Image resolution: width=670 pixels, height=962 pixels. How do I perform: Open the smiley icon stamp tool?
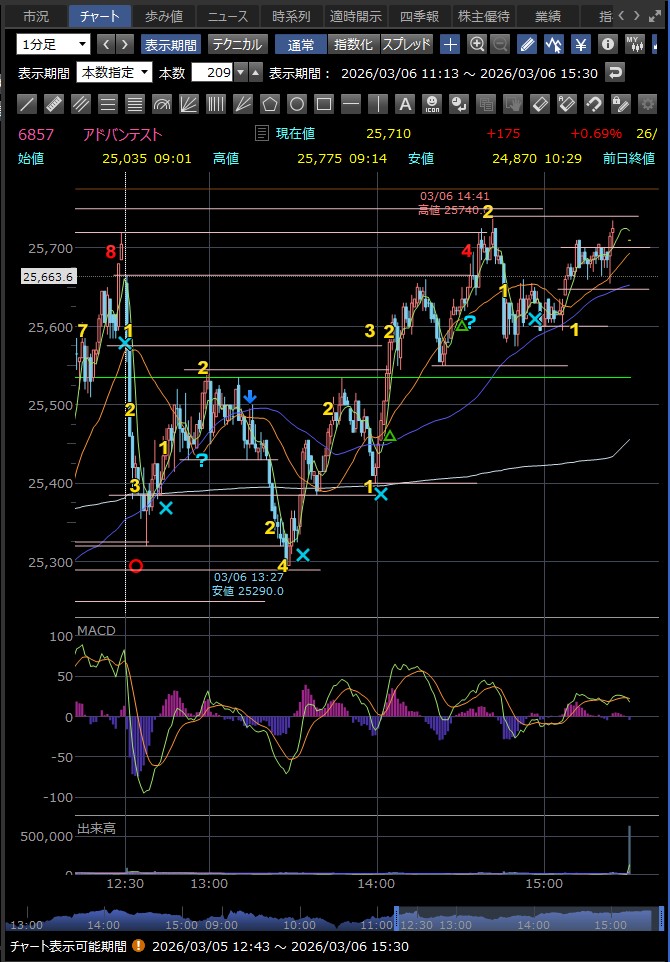click(431, 103)
